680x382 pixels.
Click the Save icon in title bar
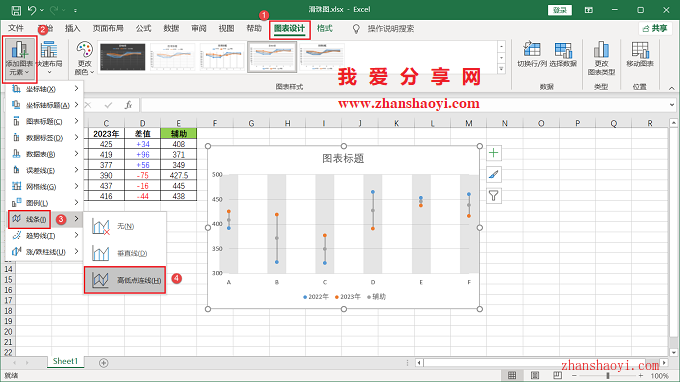click(16, 10)
